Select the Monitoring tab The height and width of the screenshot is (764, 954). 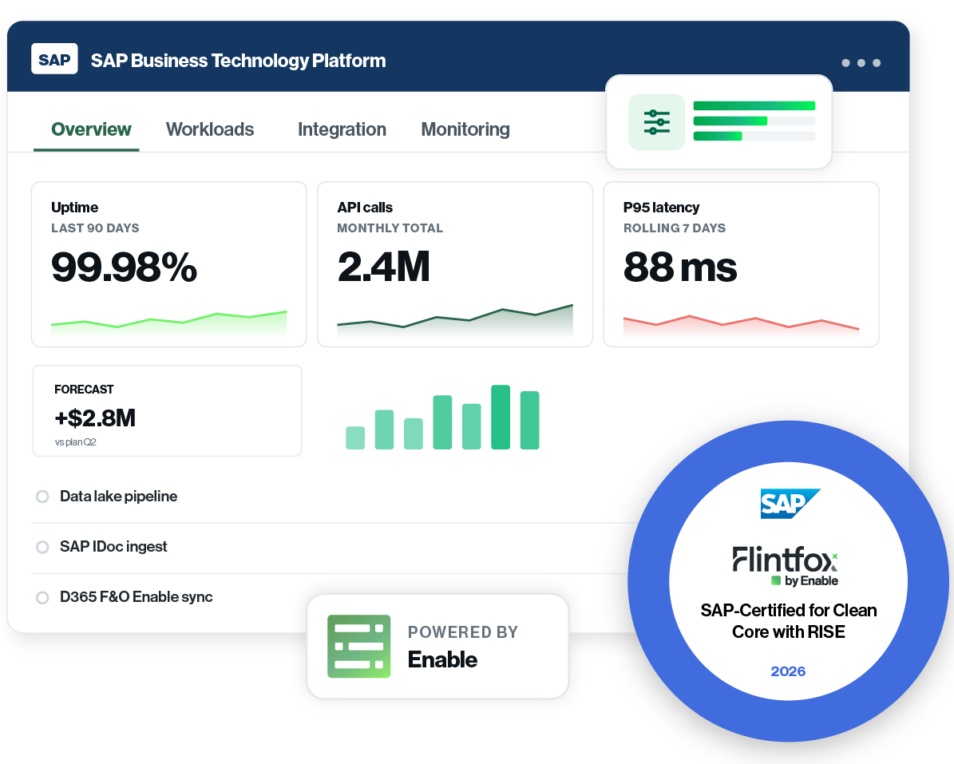(x=465, y=129)
